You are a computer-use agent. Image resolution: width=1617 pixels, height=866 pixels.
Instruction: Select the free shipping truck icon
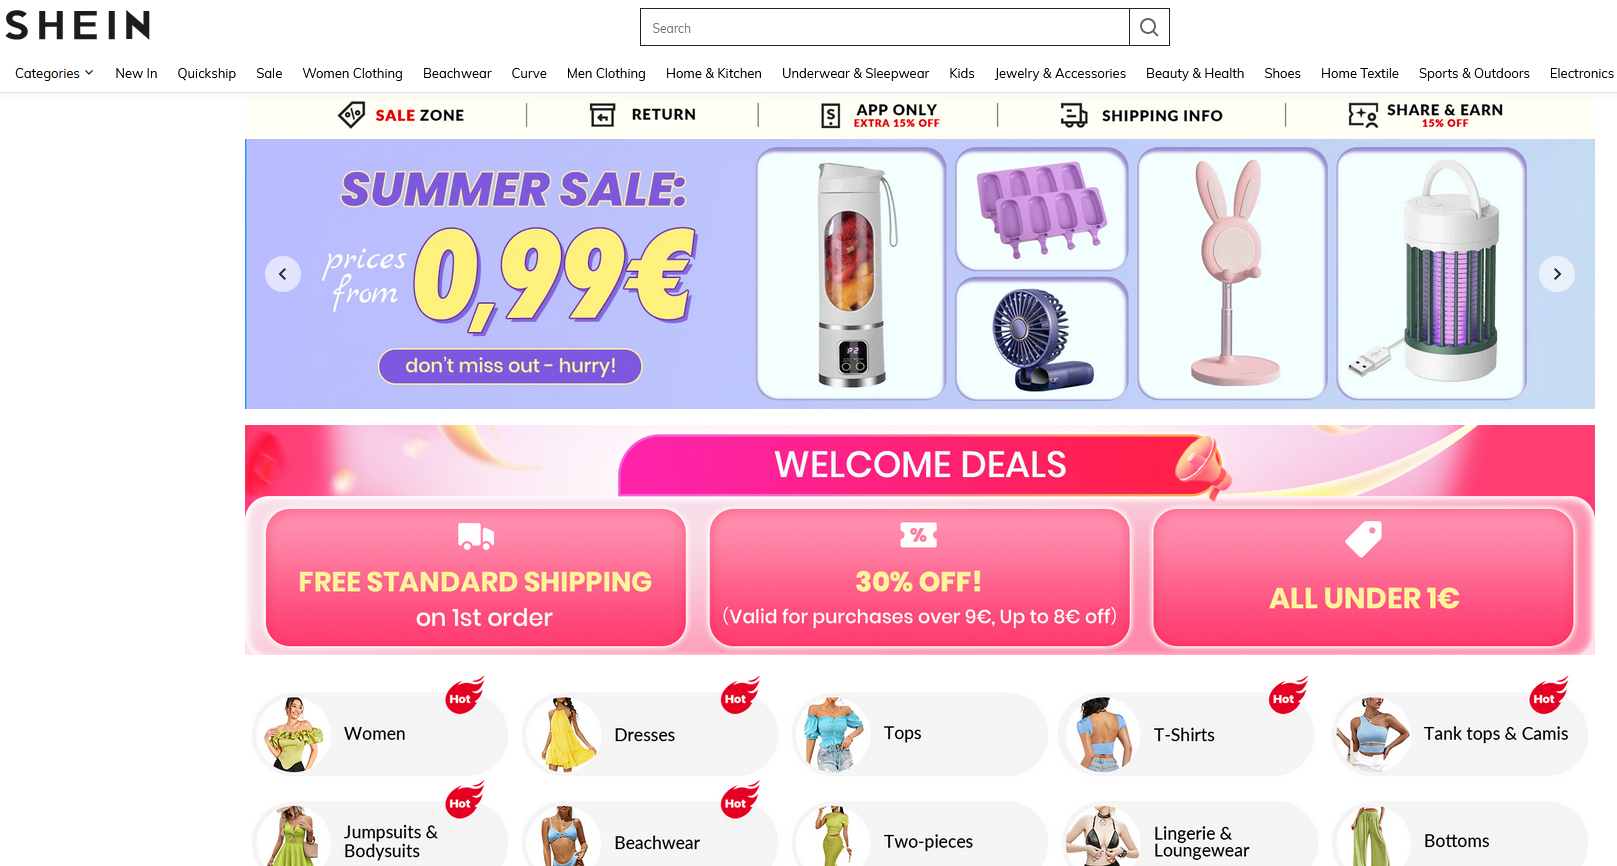[x=476, y=537]
